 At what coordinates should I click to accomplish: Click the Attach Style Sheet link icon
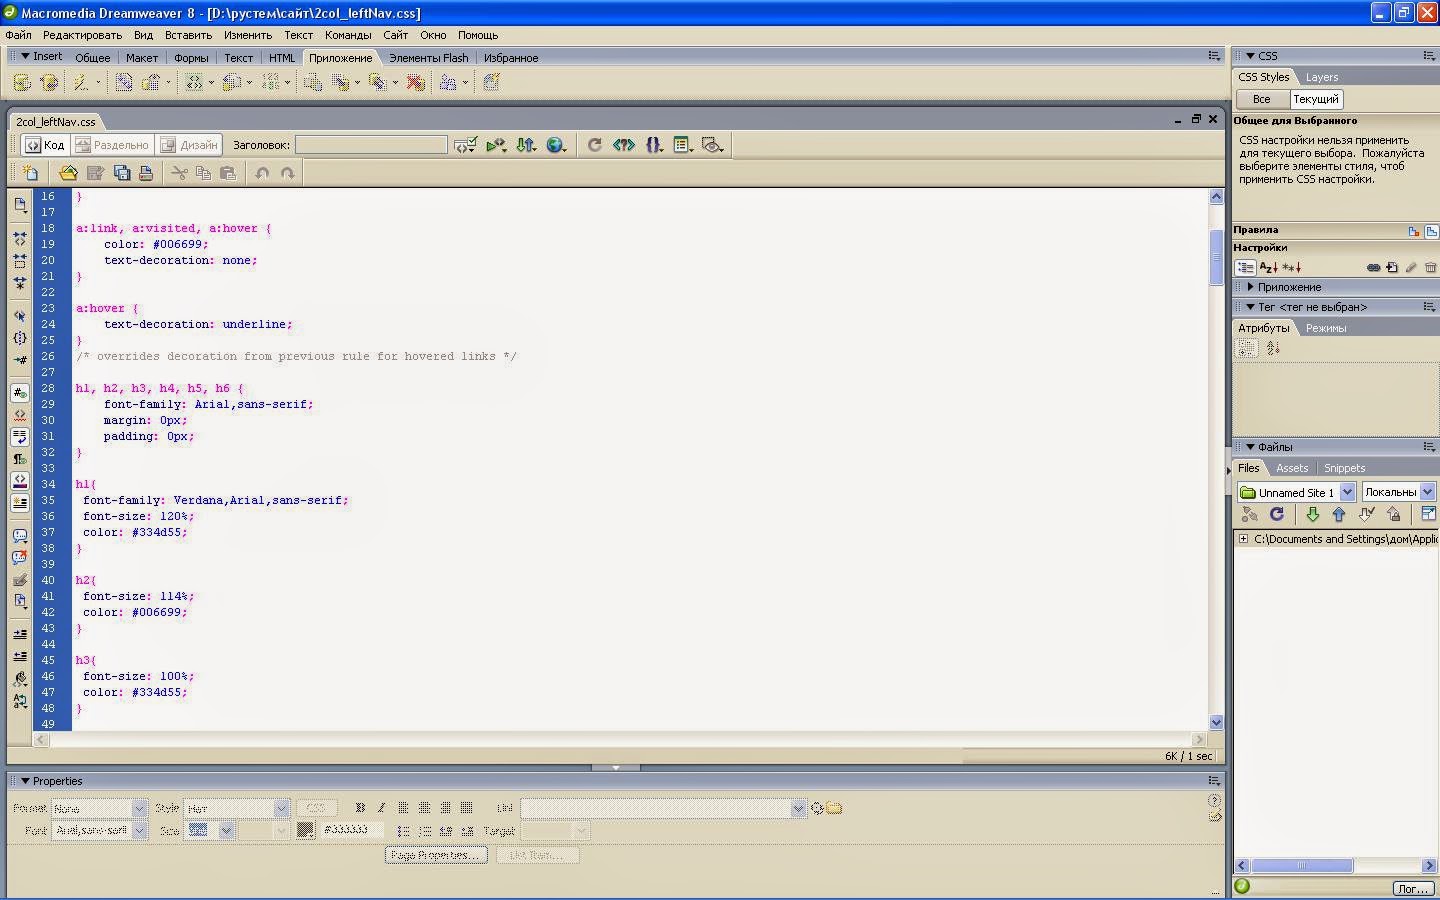coord(1373,267)
